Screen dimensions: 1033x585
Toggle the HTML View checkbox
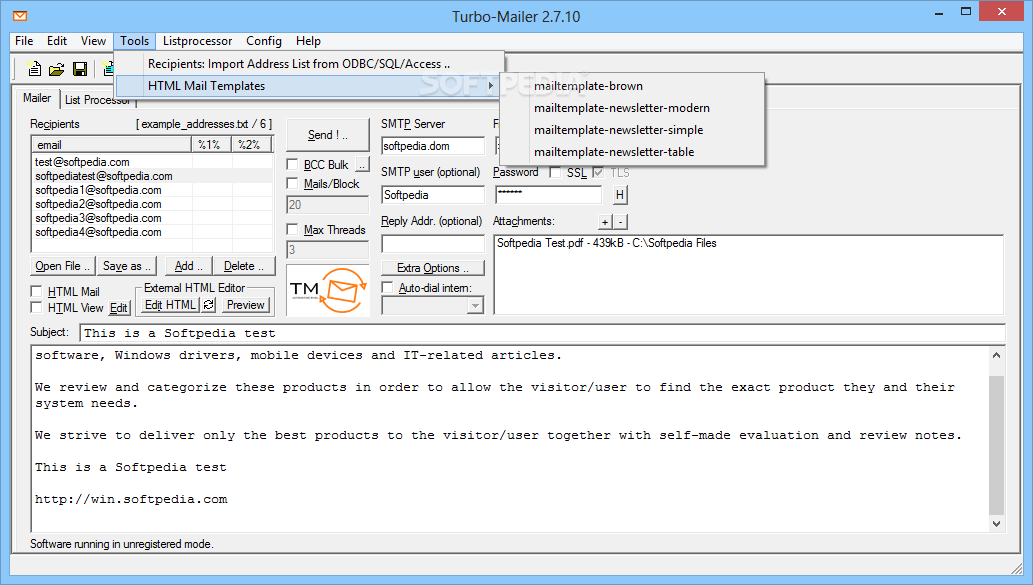(x=36, y=307)
